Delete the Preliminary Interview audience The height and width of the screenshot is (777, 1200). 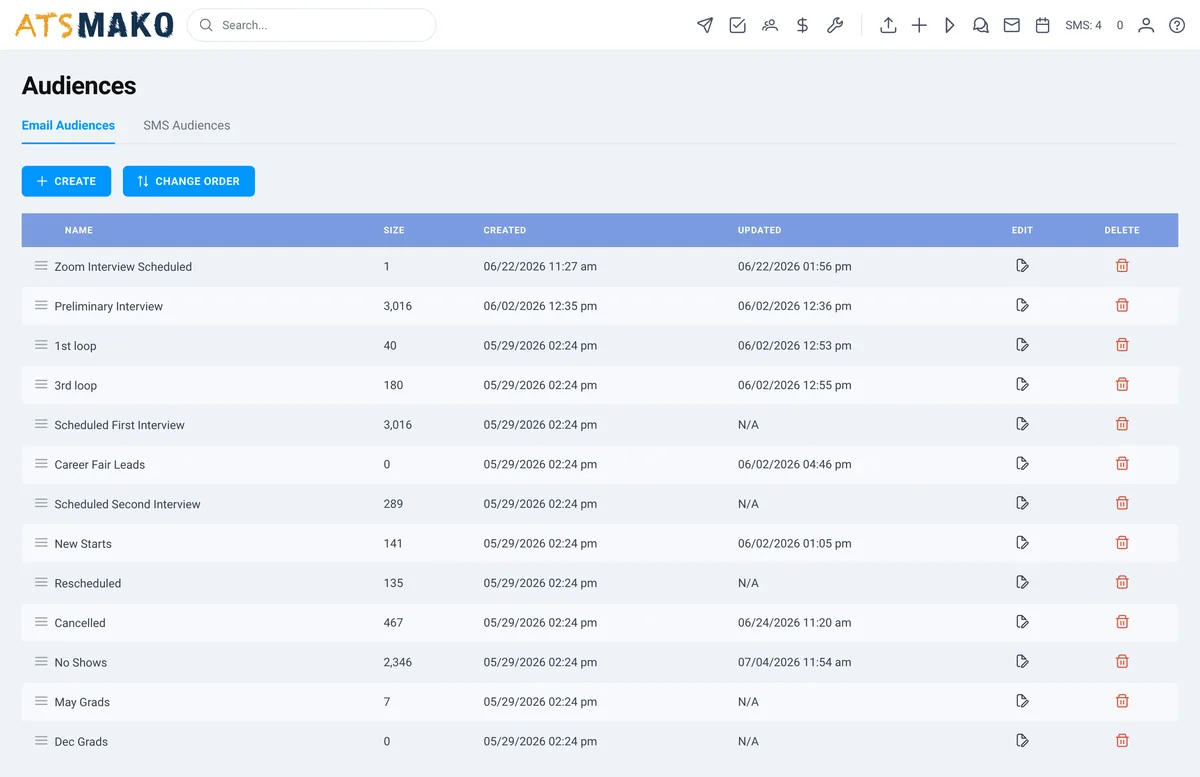click(x=1122, y=305)
